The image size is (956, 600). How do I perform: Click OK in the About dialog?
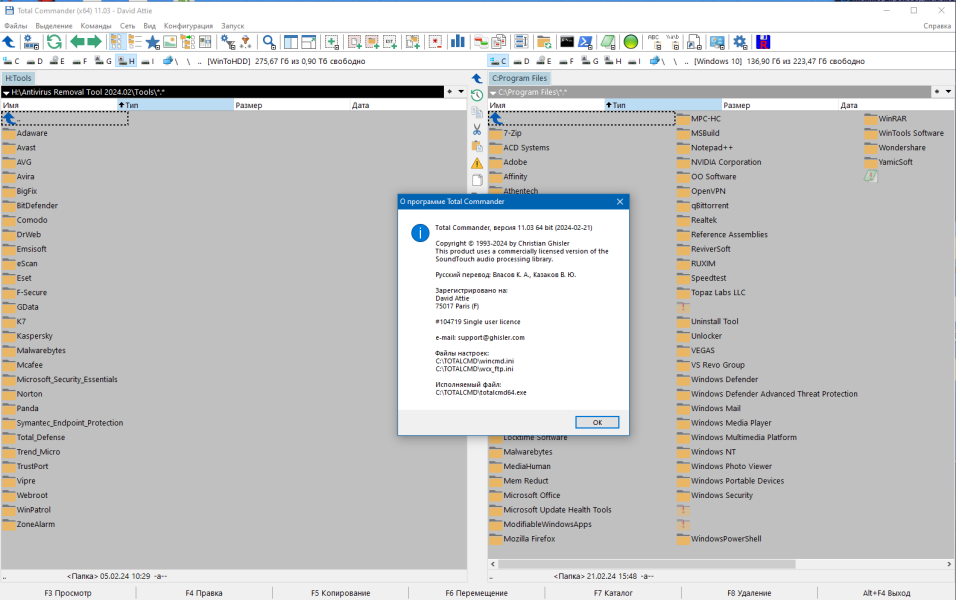click(597, 422)
